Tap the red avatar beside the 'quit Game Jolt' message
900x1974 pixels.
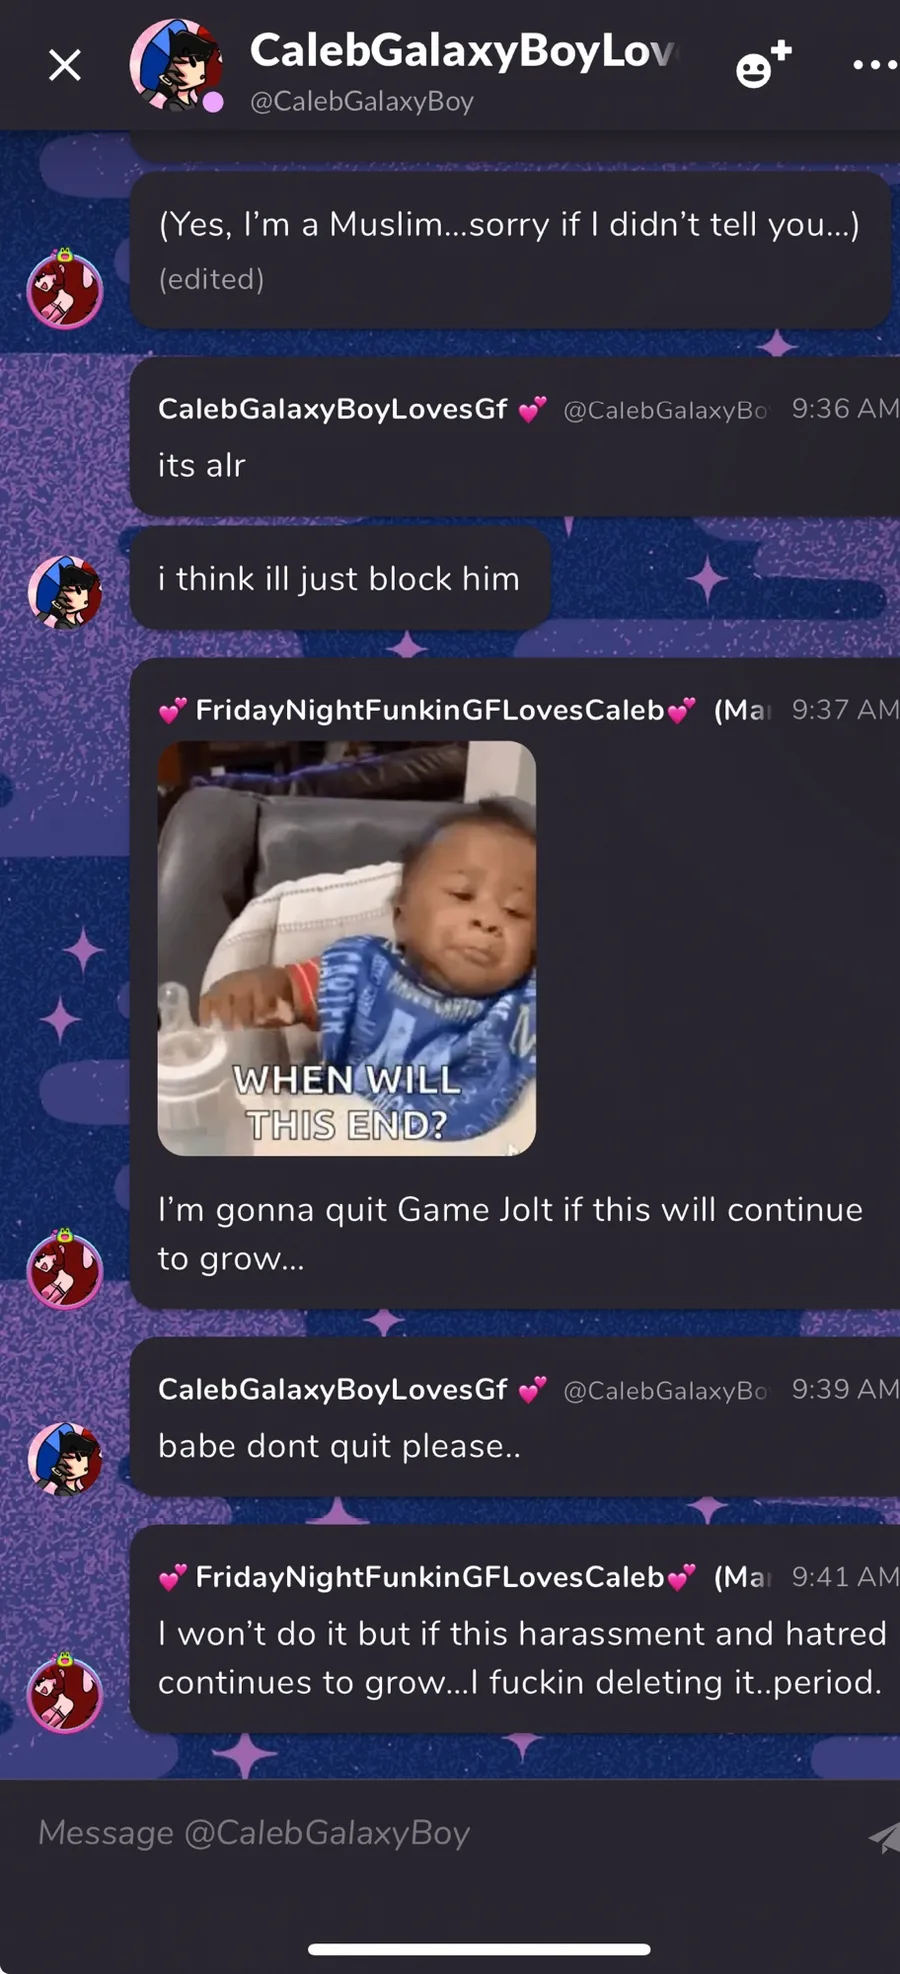click(65, 1269)
